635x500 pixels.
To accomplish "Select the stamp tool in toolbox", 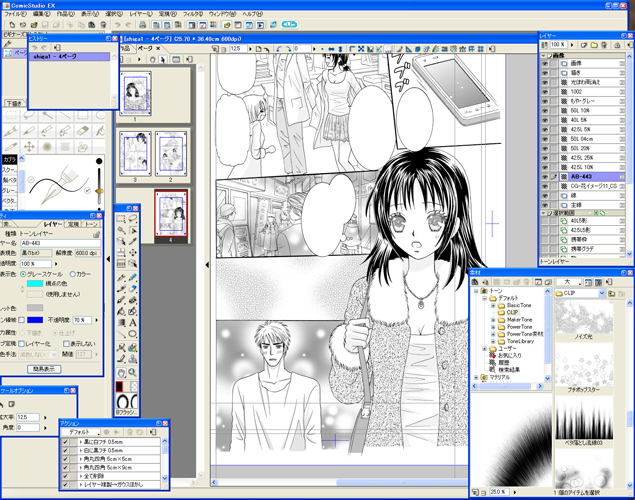I will click(132, 359).
